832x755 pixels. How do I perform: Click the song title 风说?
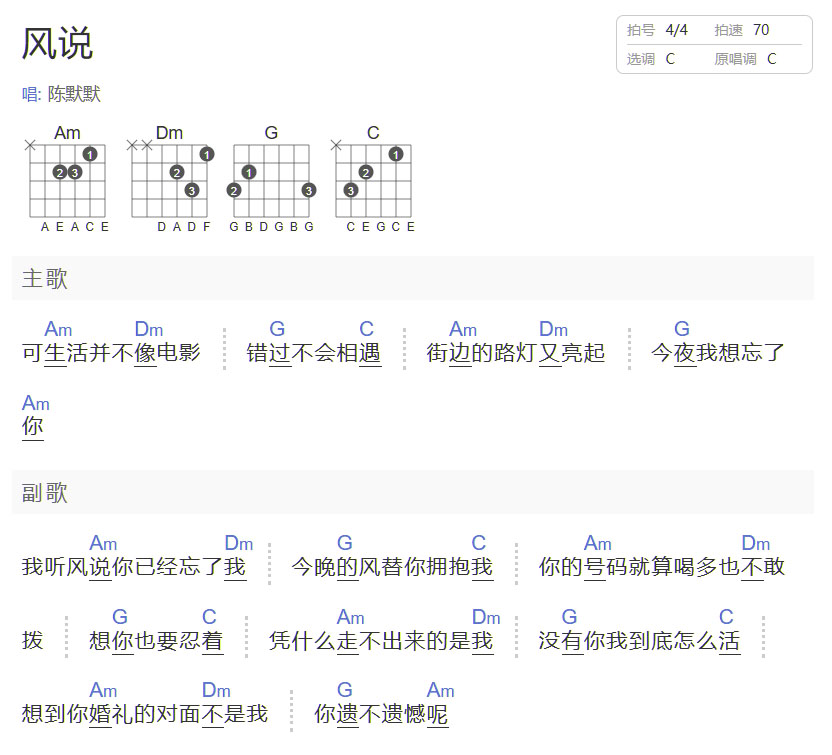click(57, 43)
